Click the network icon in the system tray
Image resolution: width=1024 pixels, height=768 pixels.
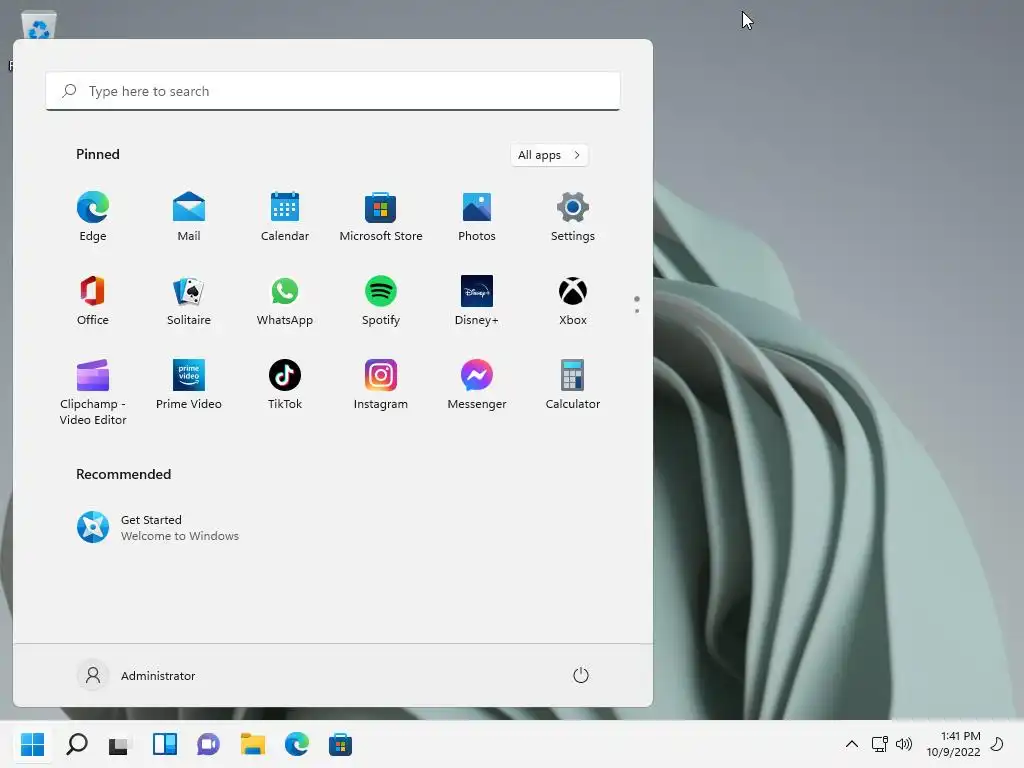[x=879, y=744]
